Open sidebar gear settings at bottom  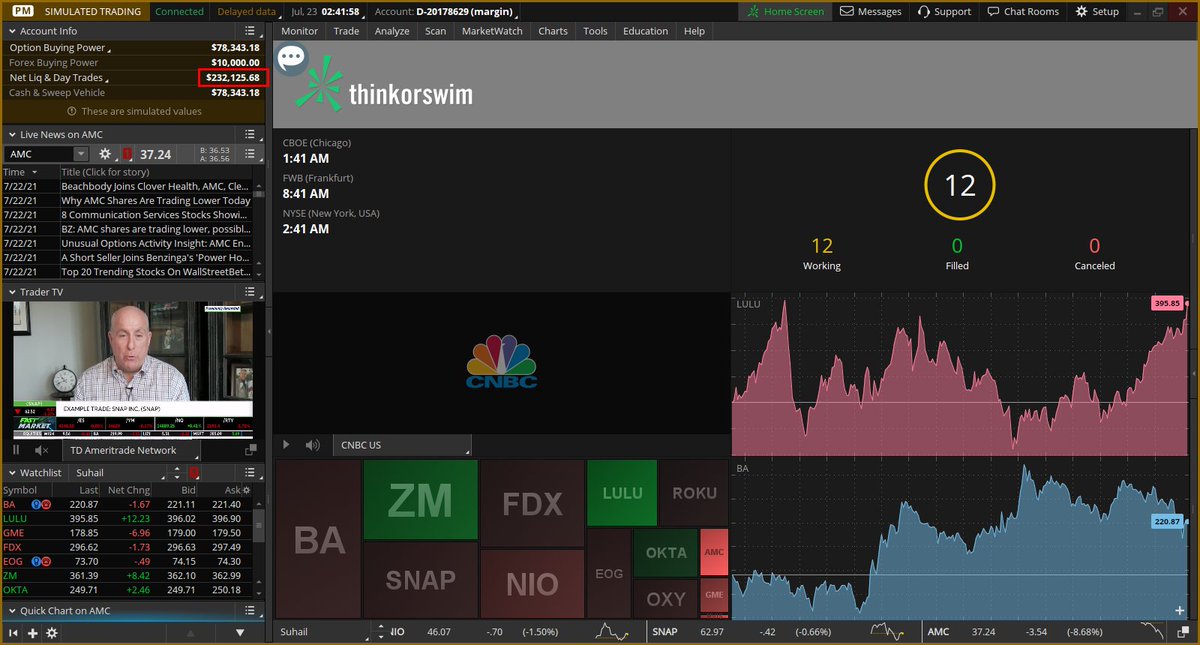[52, 633]
